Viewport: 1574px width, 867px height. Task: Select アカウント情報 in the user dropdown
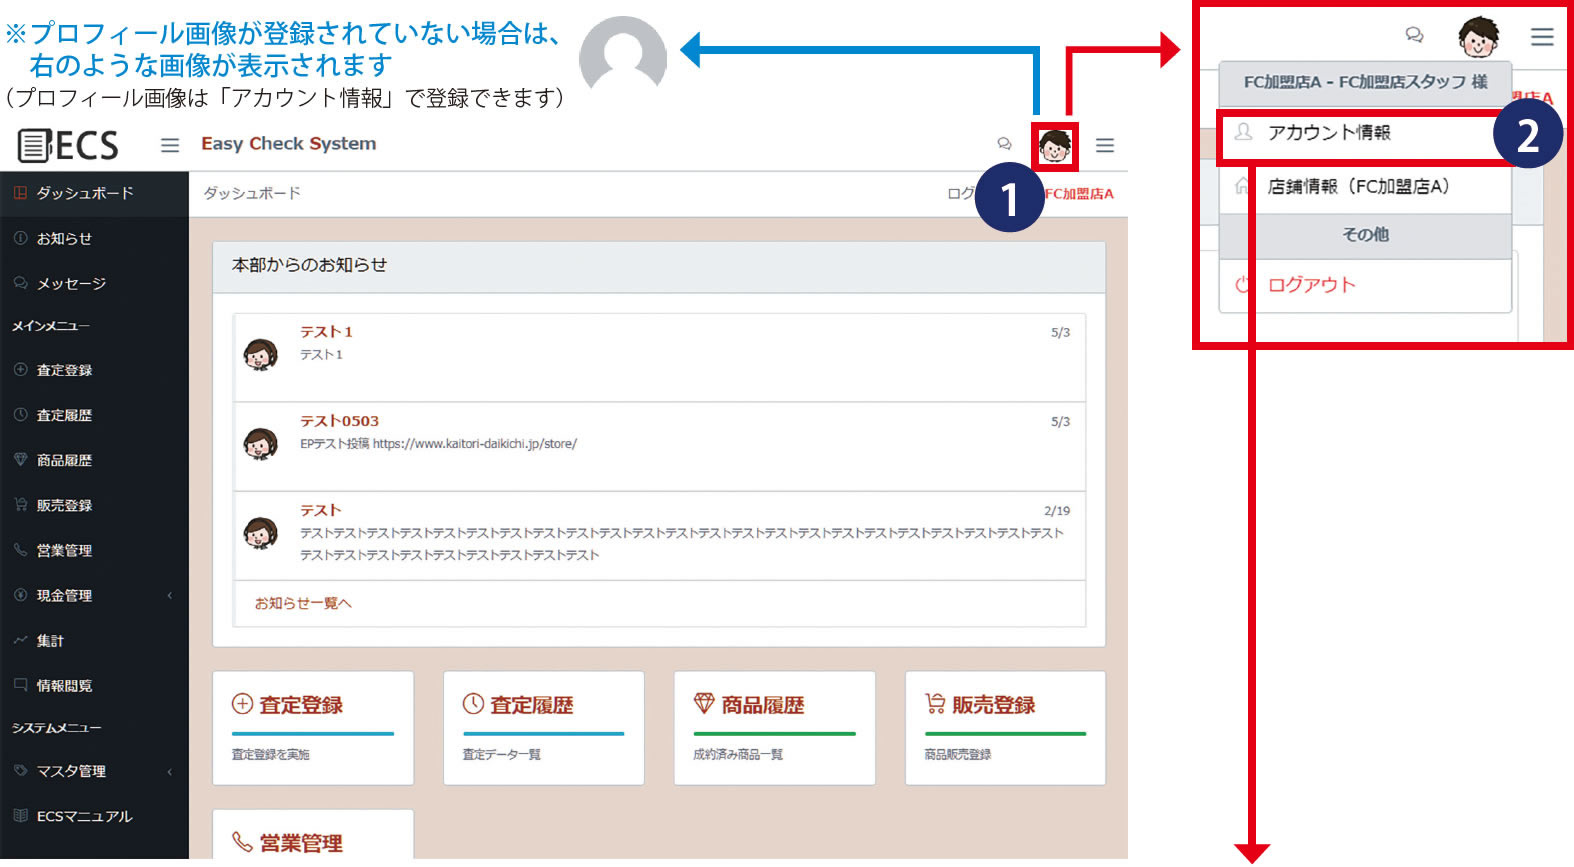pyautogui.click(x=1329, y=133)
